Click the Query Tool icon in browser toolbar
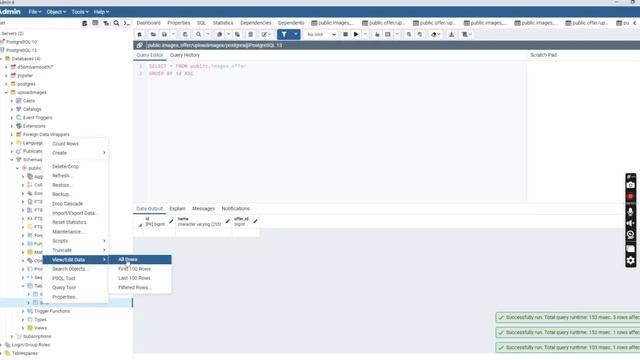640x360 pixels. (x=84, y=23)
